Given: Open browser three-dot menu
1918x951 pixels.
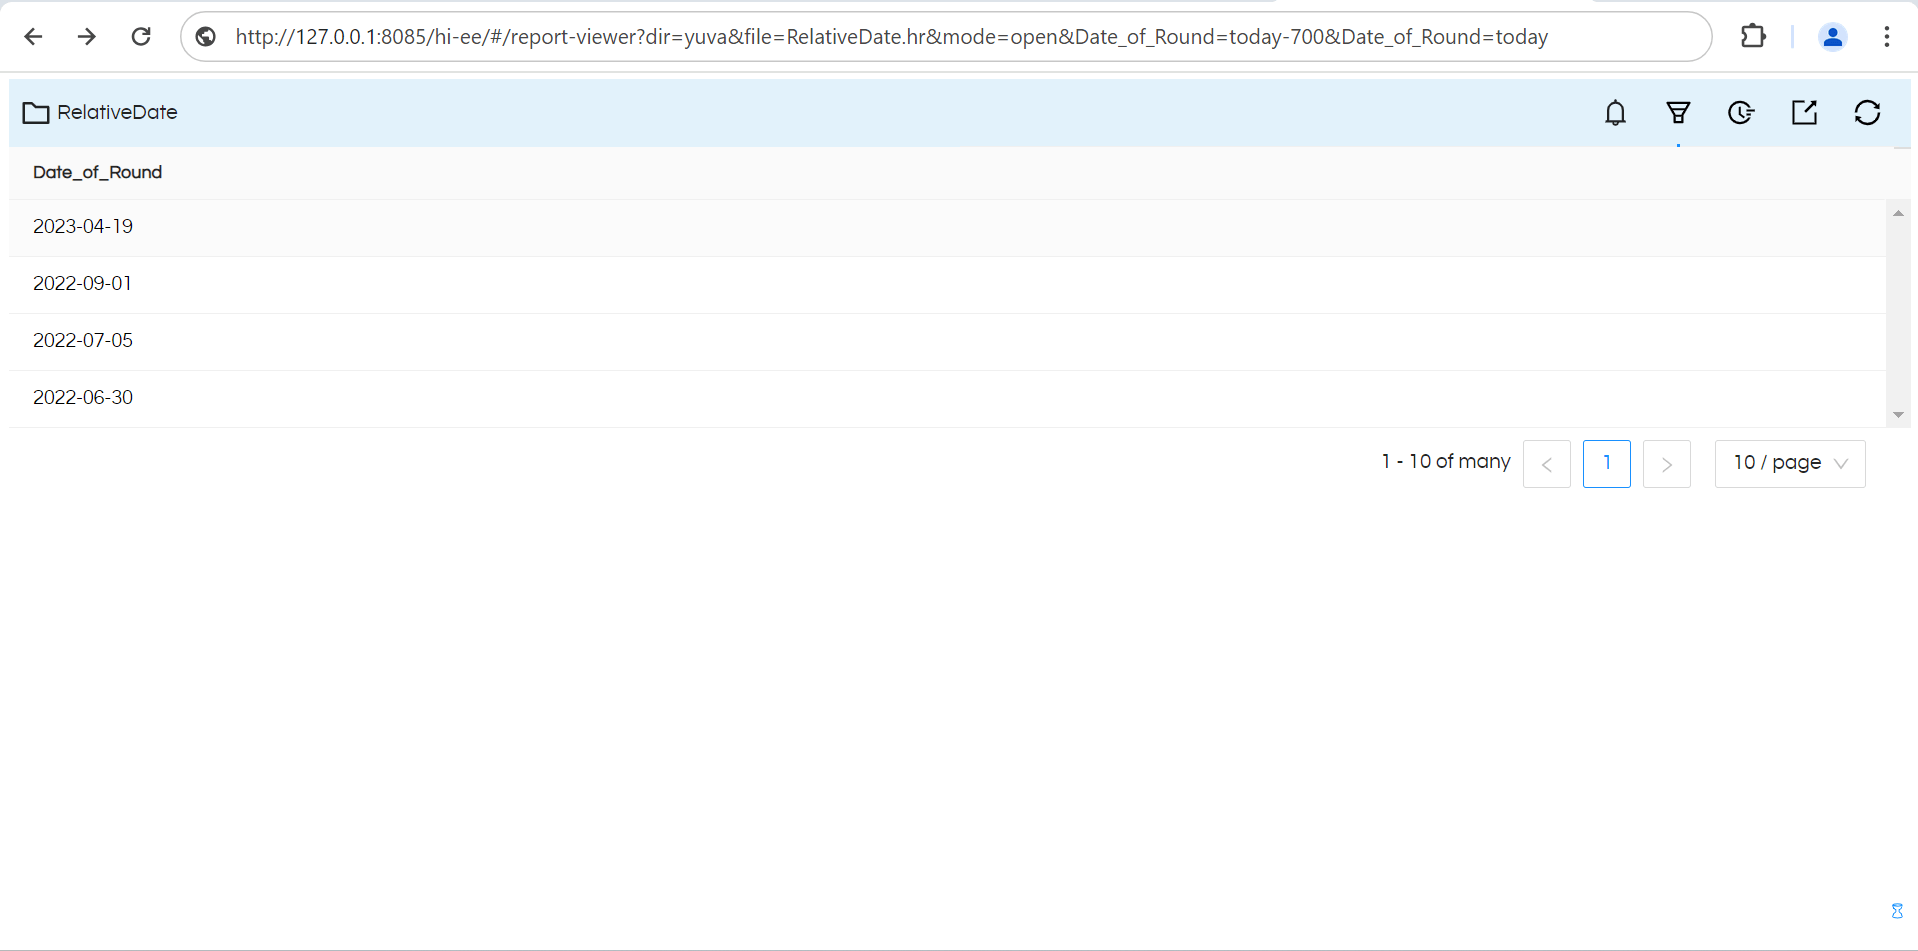Looking at the screenshot, I should pos(1886,37).
